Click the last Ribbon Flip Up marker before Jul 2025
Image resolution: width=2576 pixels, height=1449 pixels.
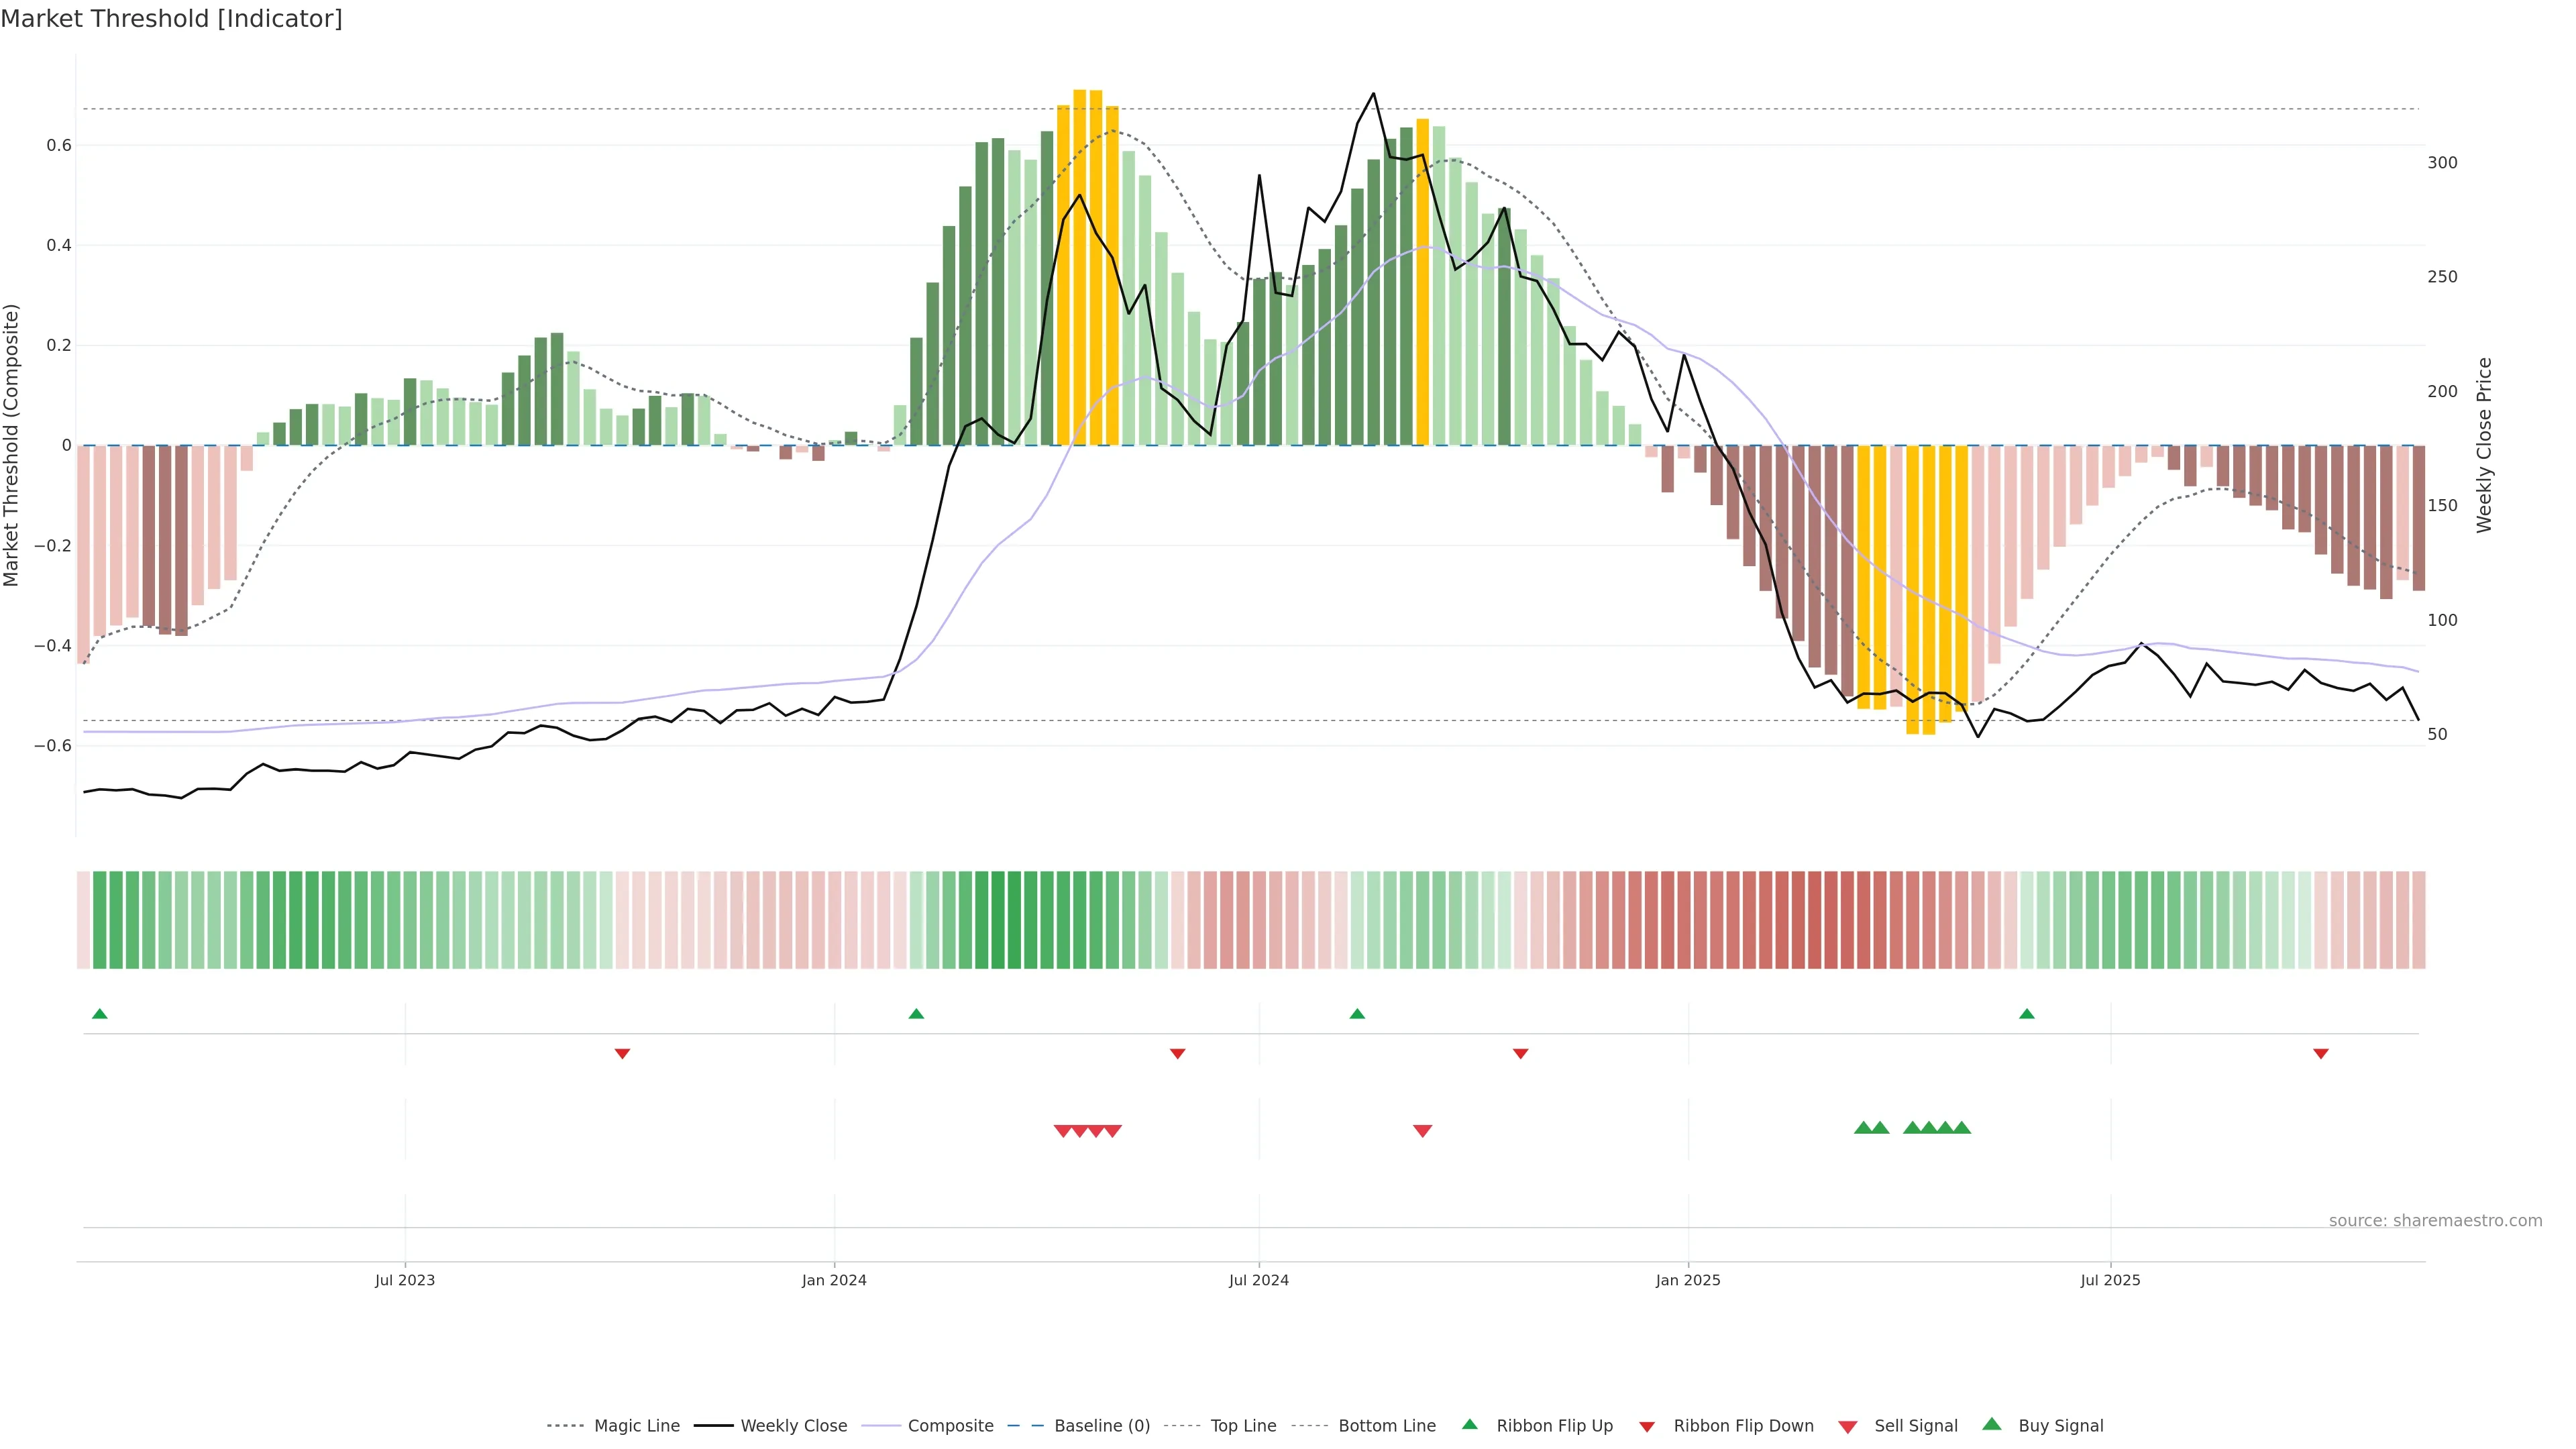(x=2027, y=1014)
